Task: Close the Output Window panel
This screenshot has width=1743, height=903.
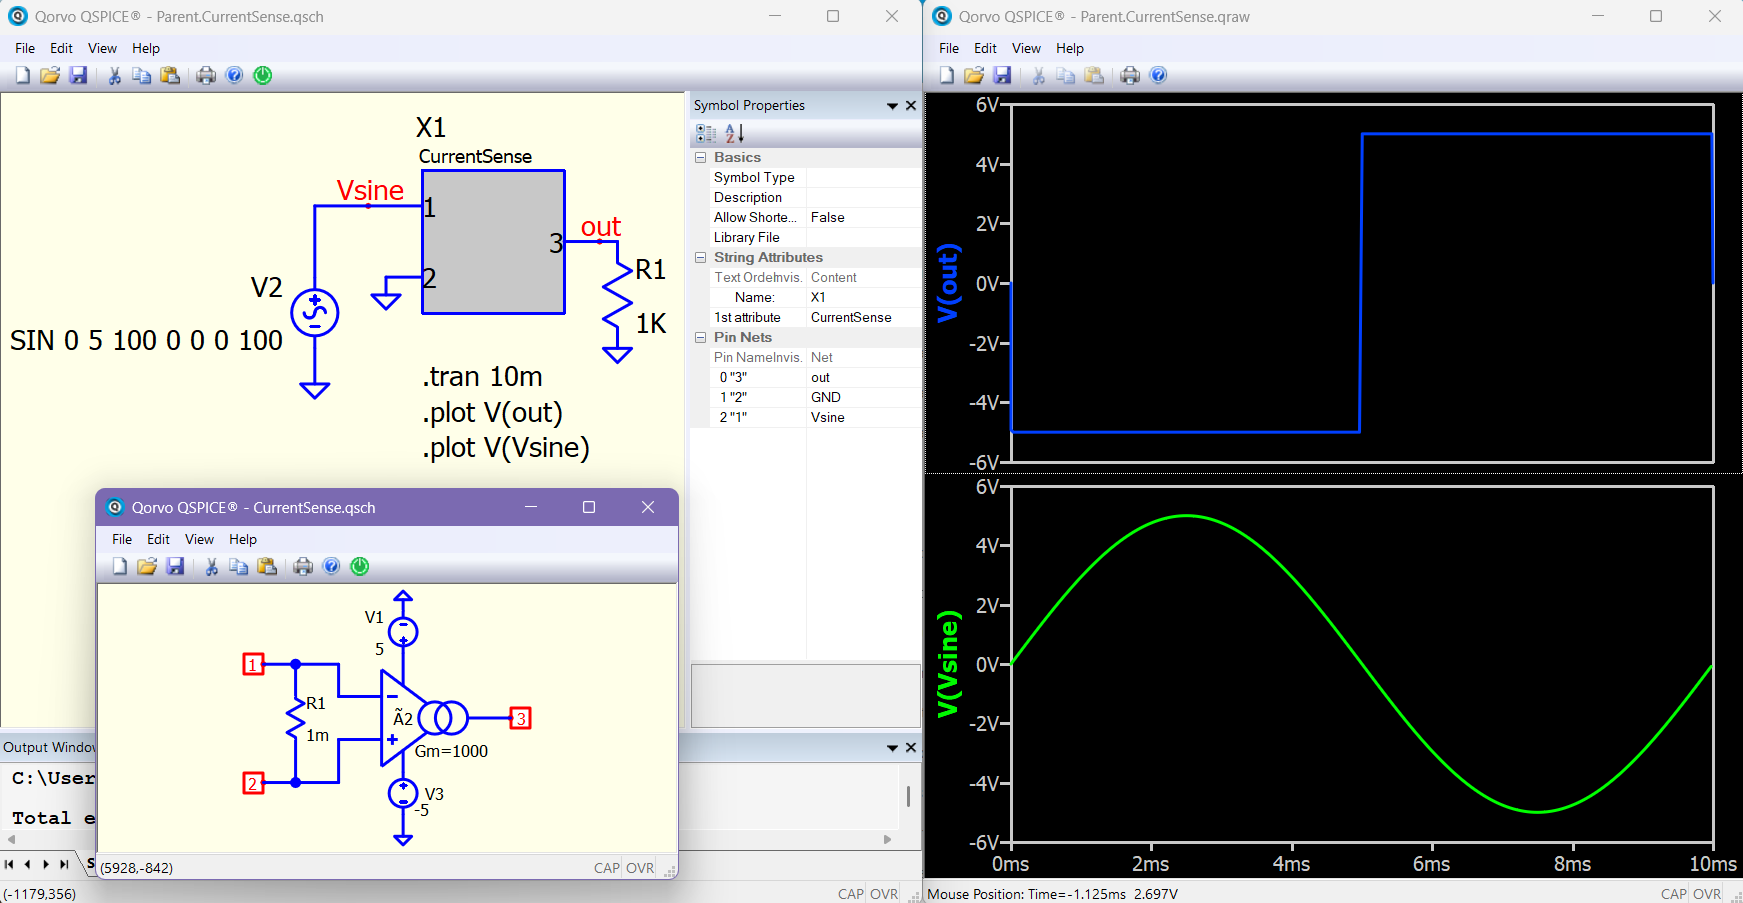Action: [x=911, y=747]
